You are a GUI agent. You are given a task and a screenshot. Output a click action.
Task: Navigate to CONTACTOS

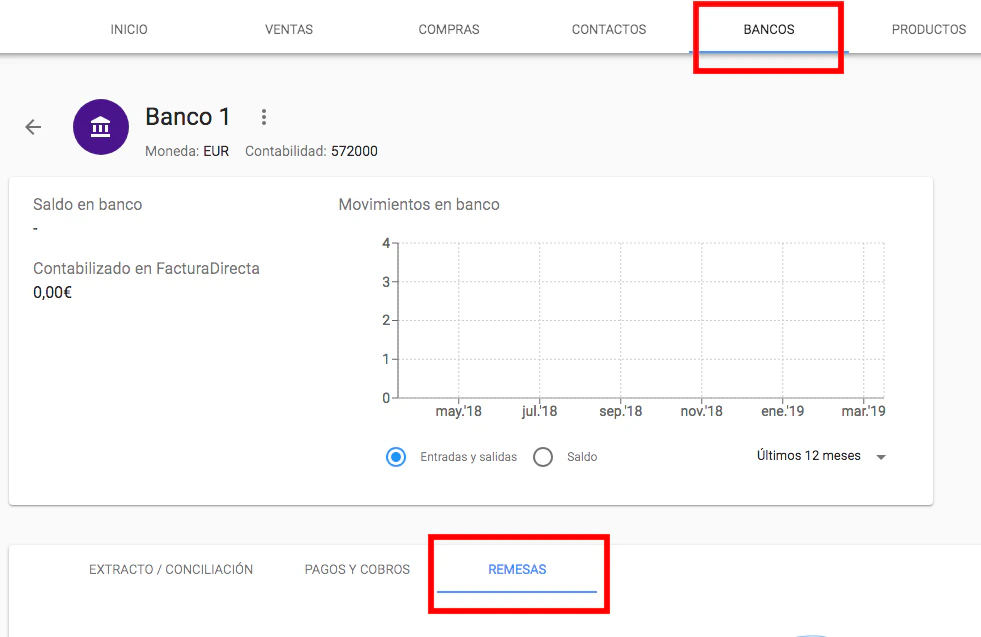[x=609, y=29]
